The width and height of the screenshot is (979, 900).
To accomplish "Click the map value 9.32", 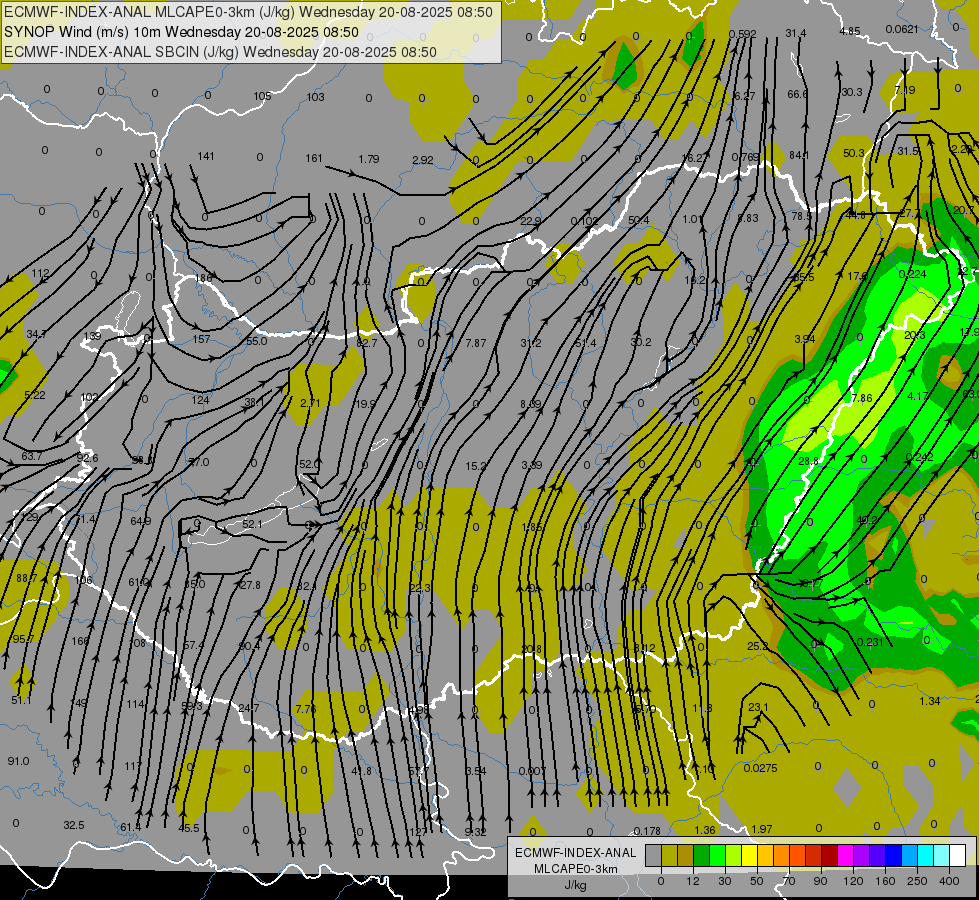I will (x=476, y=832).
